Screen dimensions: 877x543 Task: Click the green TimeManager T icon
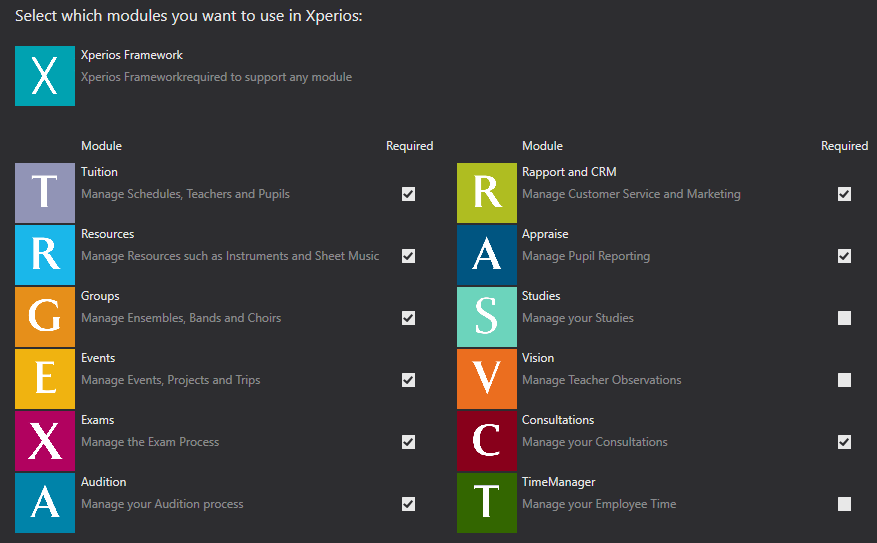tap(487, 503)
